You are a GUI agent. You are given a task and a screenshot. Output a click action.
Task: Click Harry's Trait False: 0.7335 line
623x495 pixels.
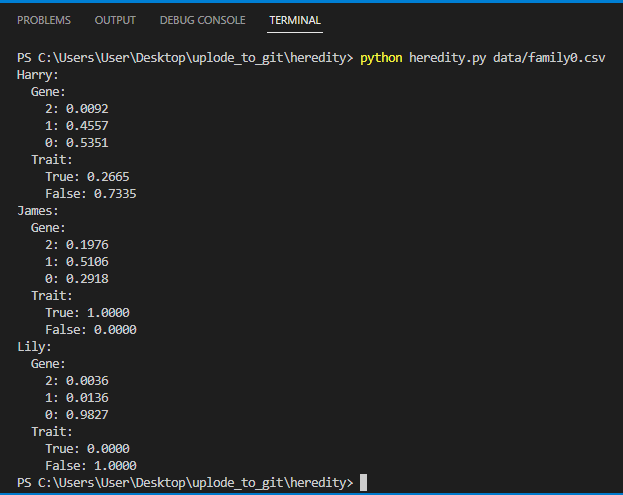click(90, 194)
